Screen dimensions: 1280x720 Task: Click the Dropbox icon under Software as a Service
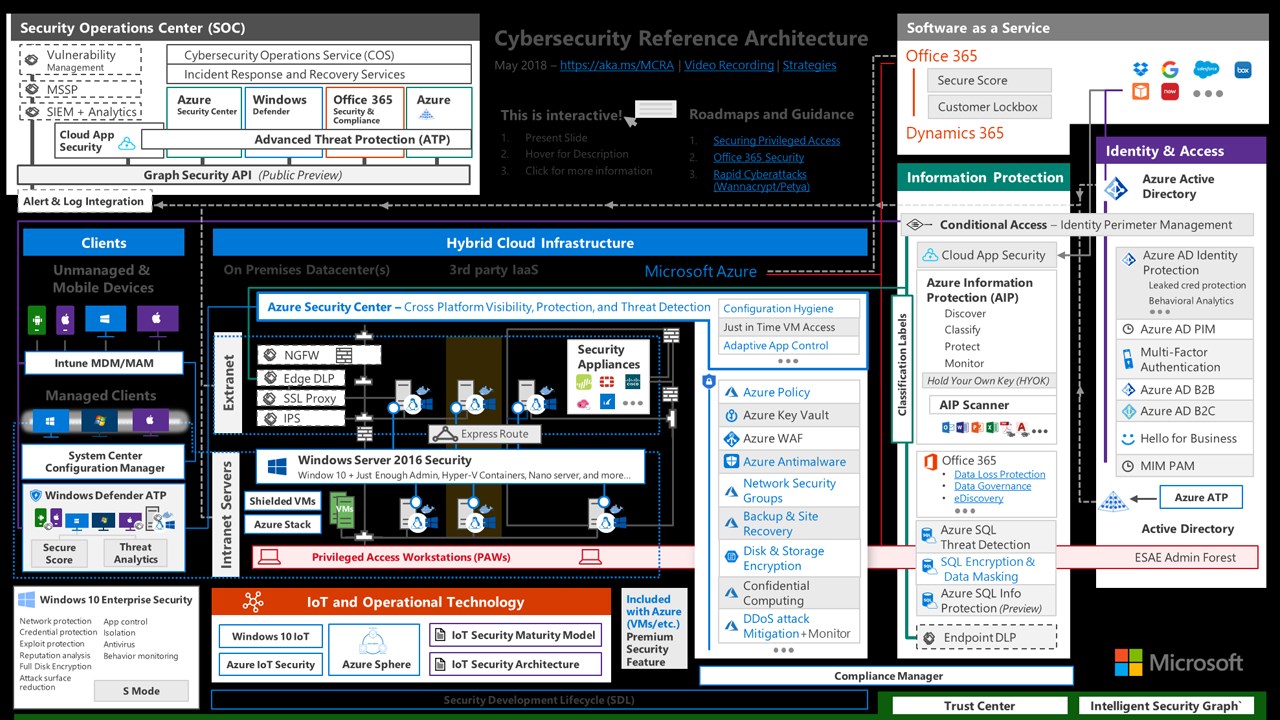click(1141, 69)
